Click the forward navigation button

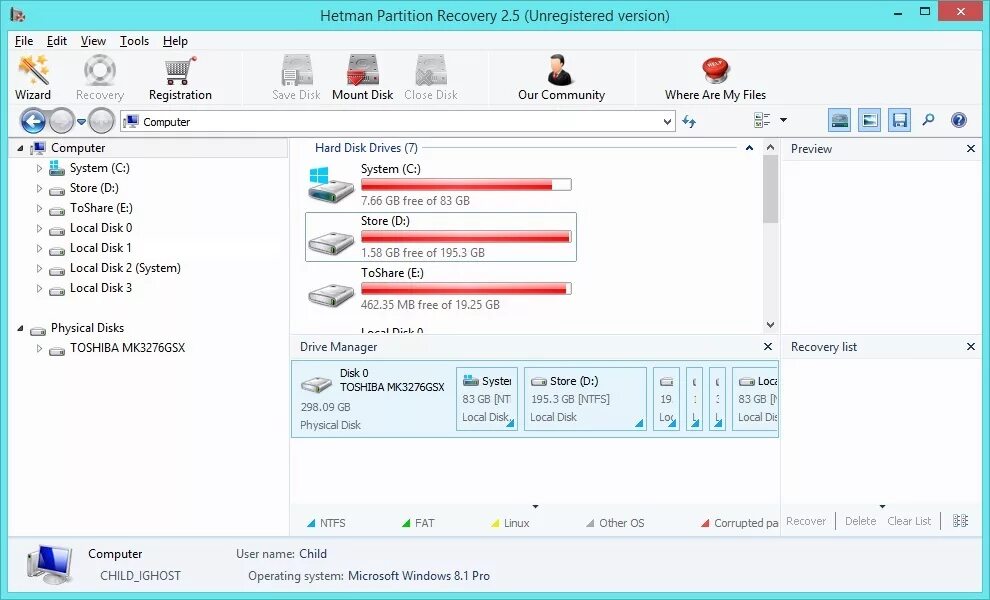[61, 121]
